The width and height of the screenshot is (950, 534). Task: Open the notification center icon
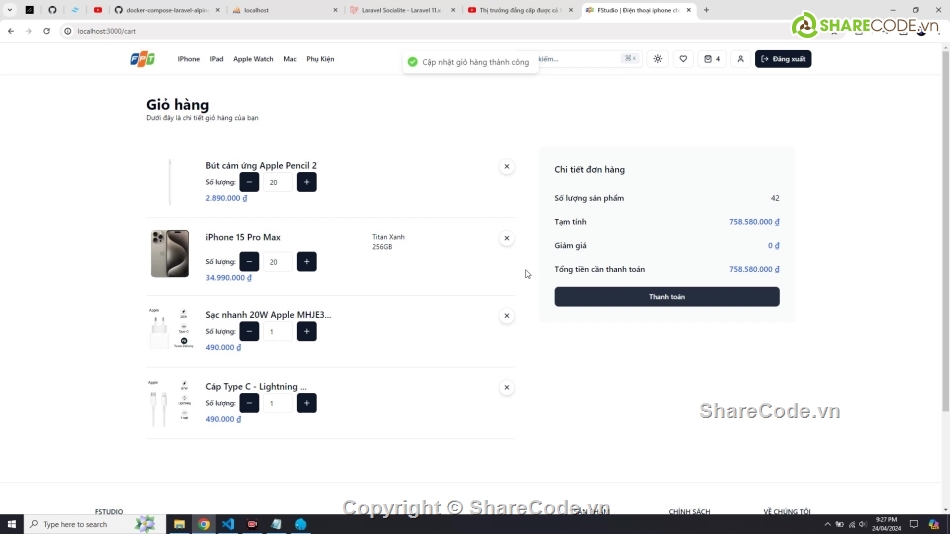point(914,524)
